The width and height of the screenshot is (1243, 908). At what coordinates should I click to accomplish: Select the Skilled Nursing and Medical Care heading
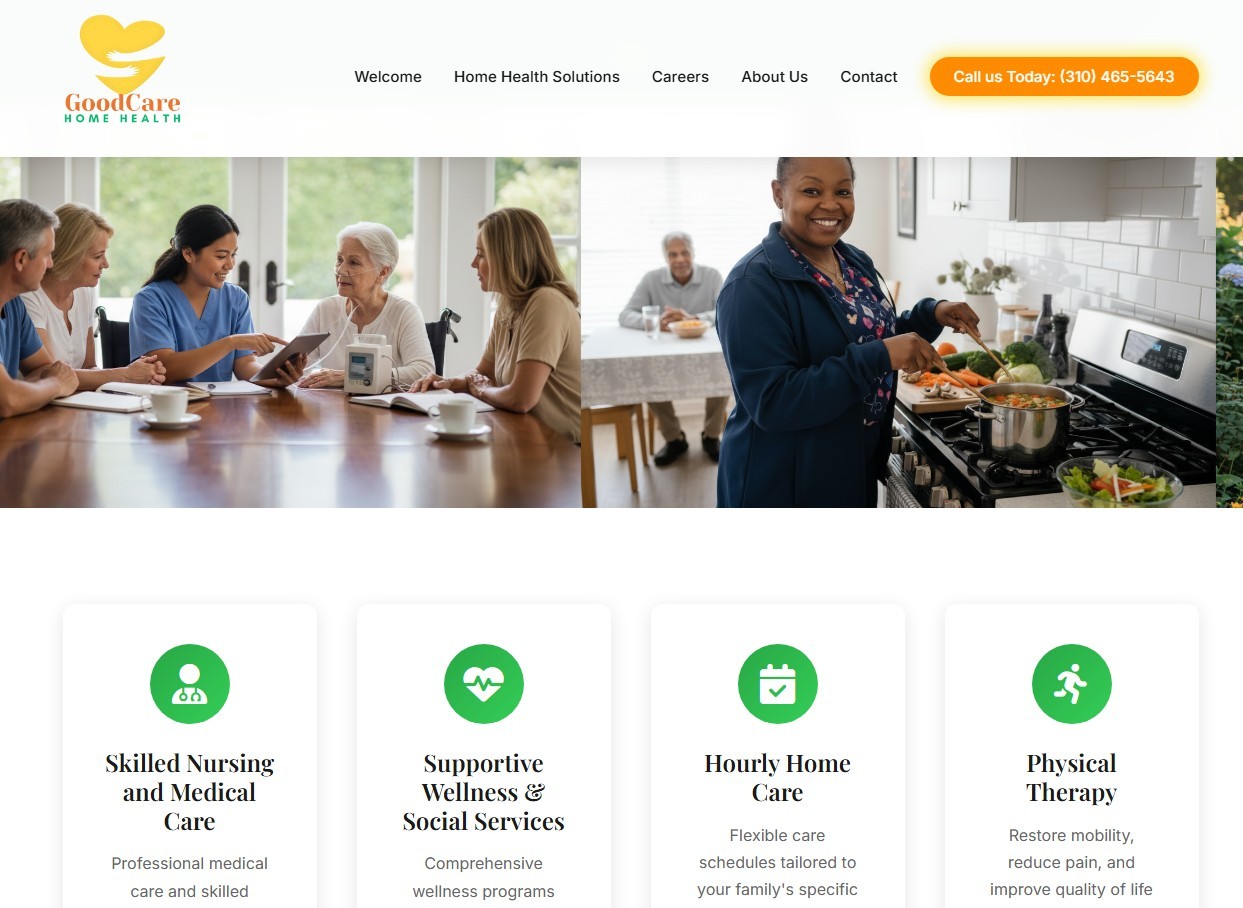pos(190,792)
